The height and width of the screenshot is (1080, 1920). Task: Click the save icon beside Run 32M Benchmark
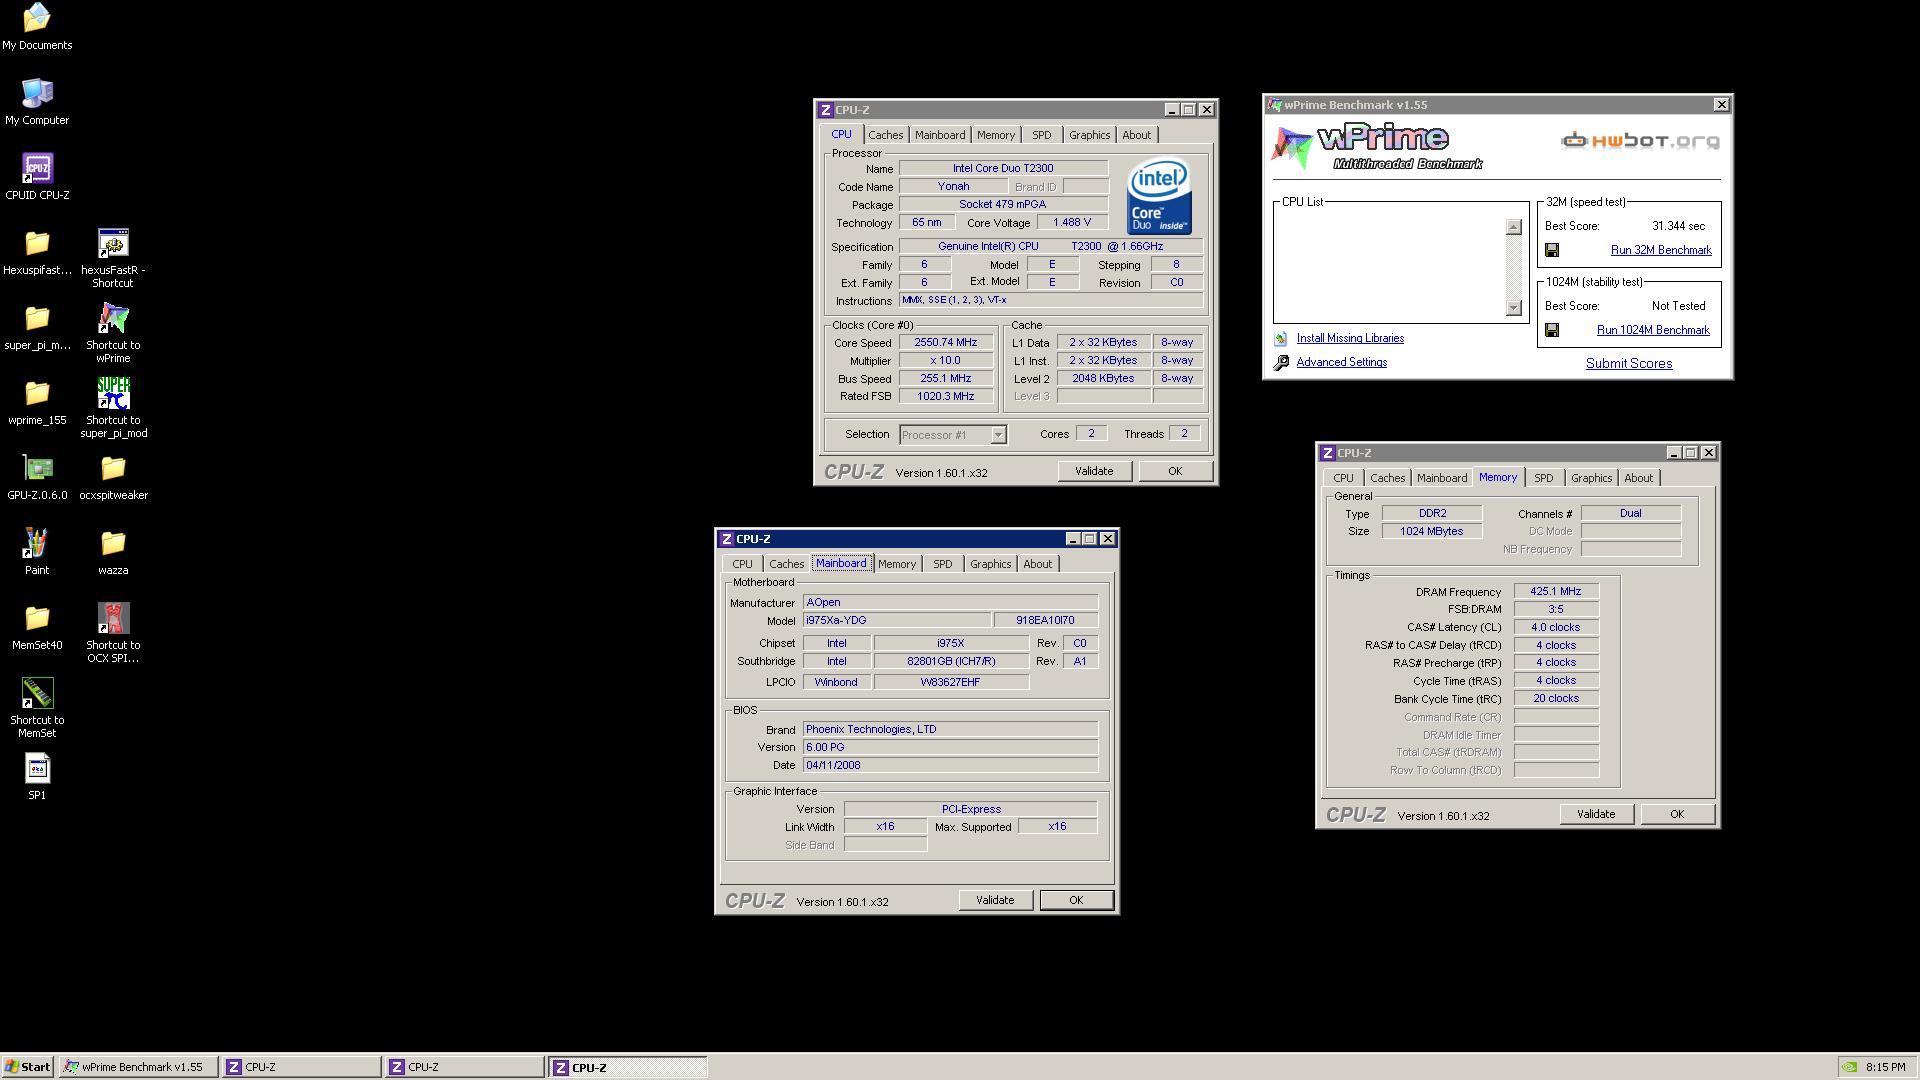tap(1552, 250)
